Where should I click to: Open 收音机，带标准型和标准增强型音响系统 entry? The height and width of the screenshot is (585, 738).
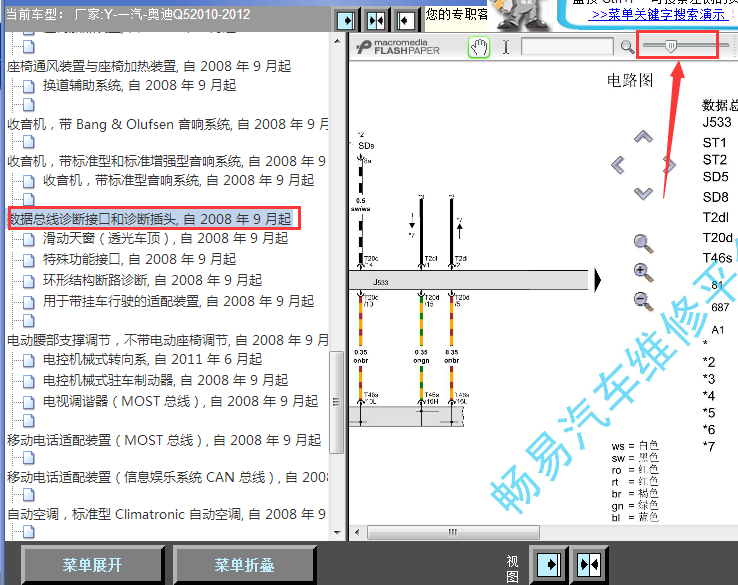166,161
